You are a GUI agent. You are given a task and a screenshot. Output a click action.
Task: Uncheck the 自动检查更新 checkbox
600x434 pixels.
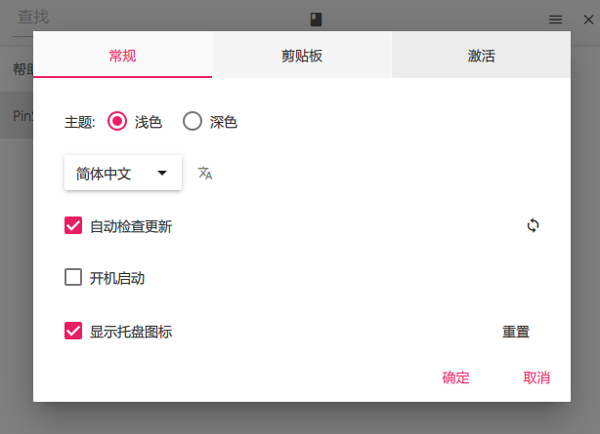tap(73, 226)
